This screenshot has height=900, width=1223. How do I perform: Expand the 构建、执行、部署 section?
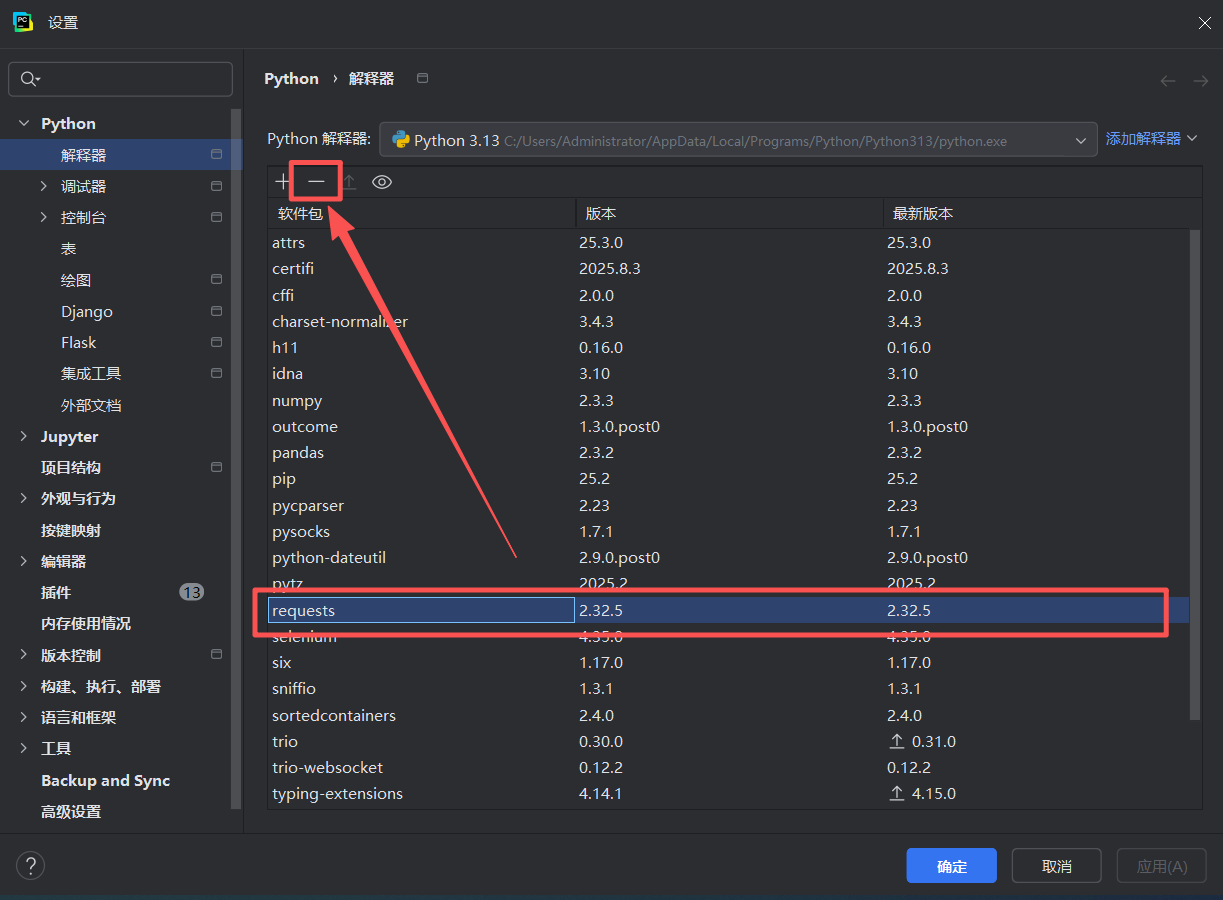24,686
